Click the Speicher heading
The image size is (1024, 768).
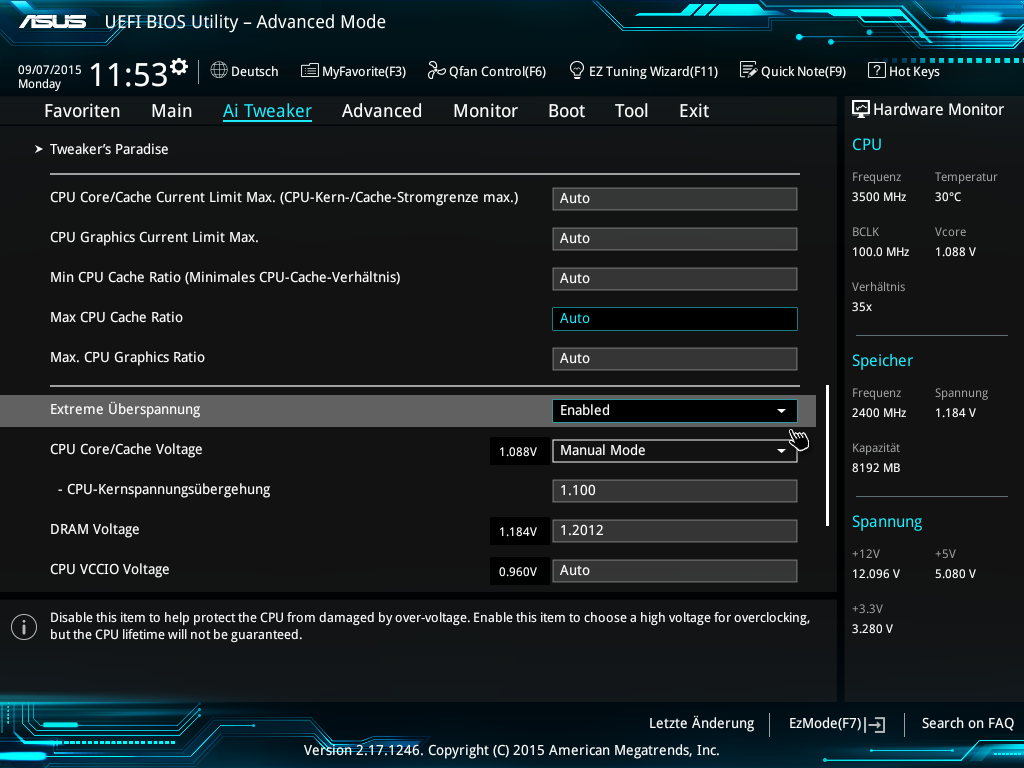(x=882, y=360)
